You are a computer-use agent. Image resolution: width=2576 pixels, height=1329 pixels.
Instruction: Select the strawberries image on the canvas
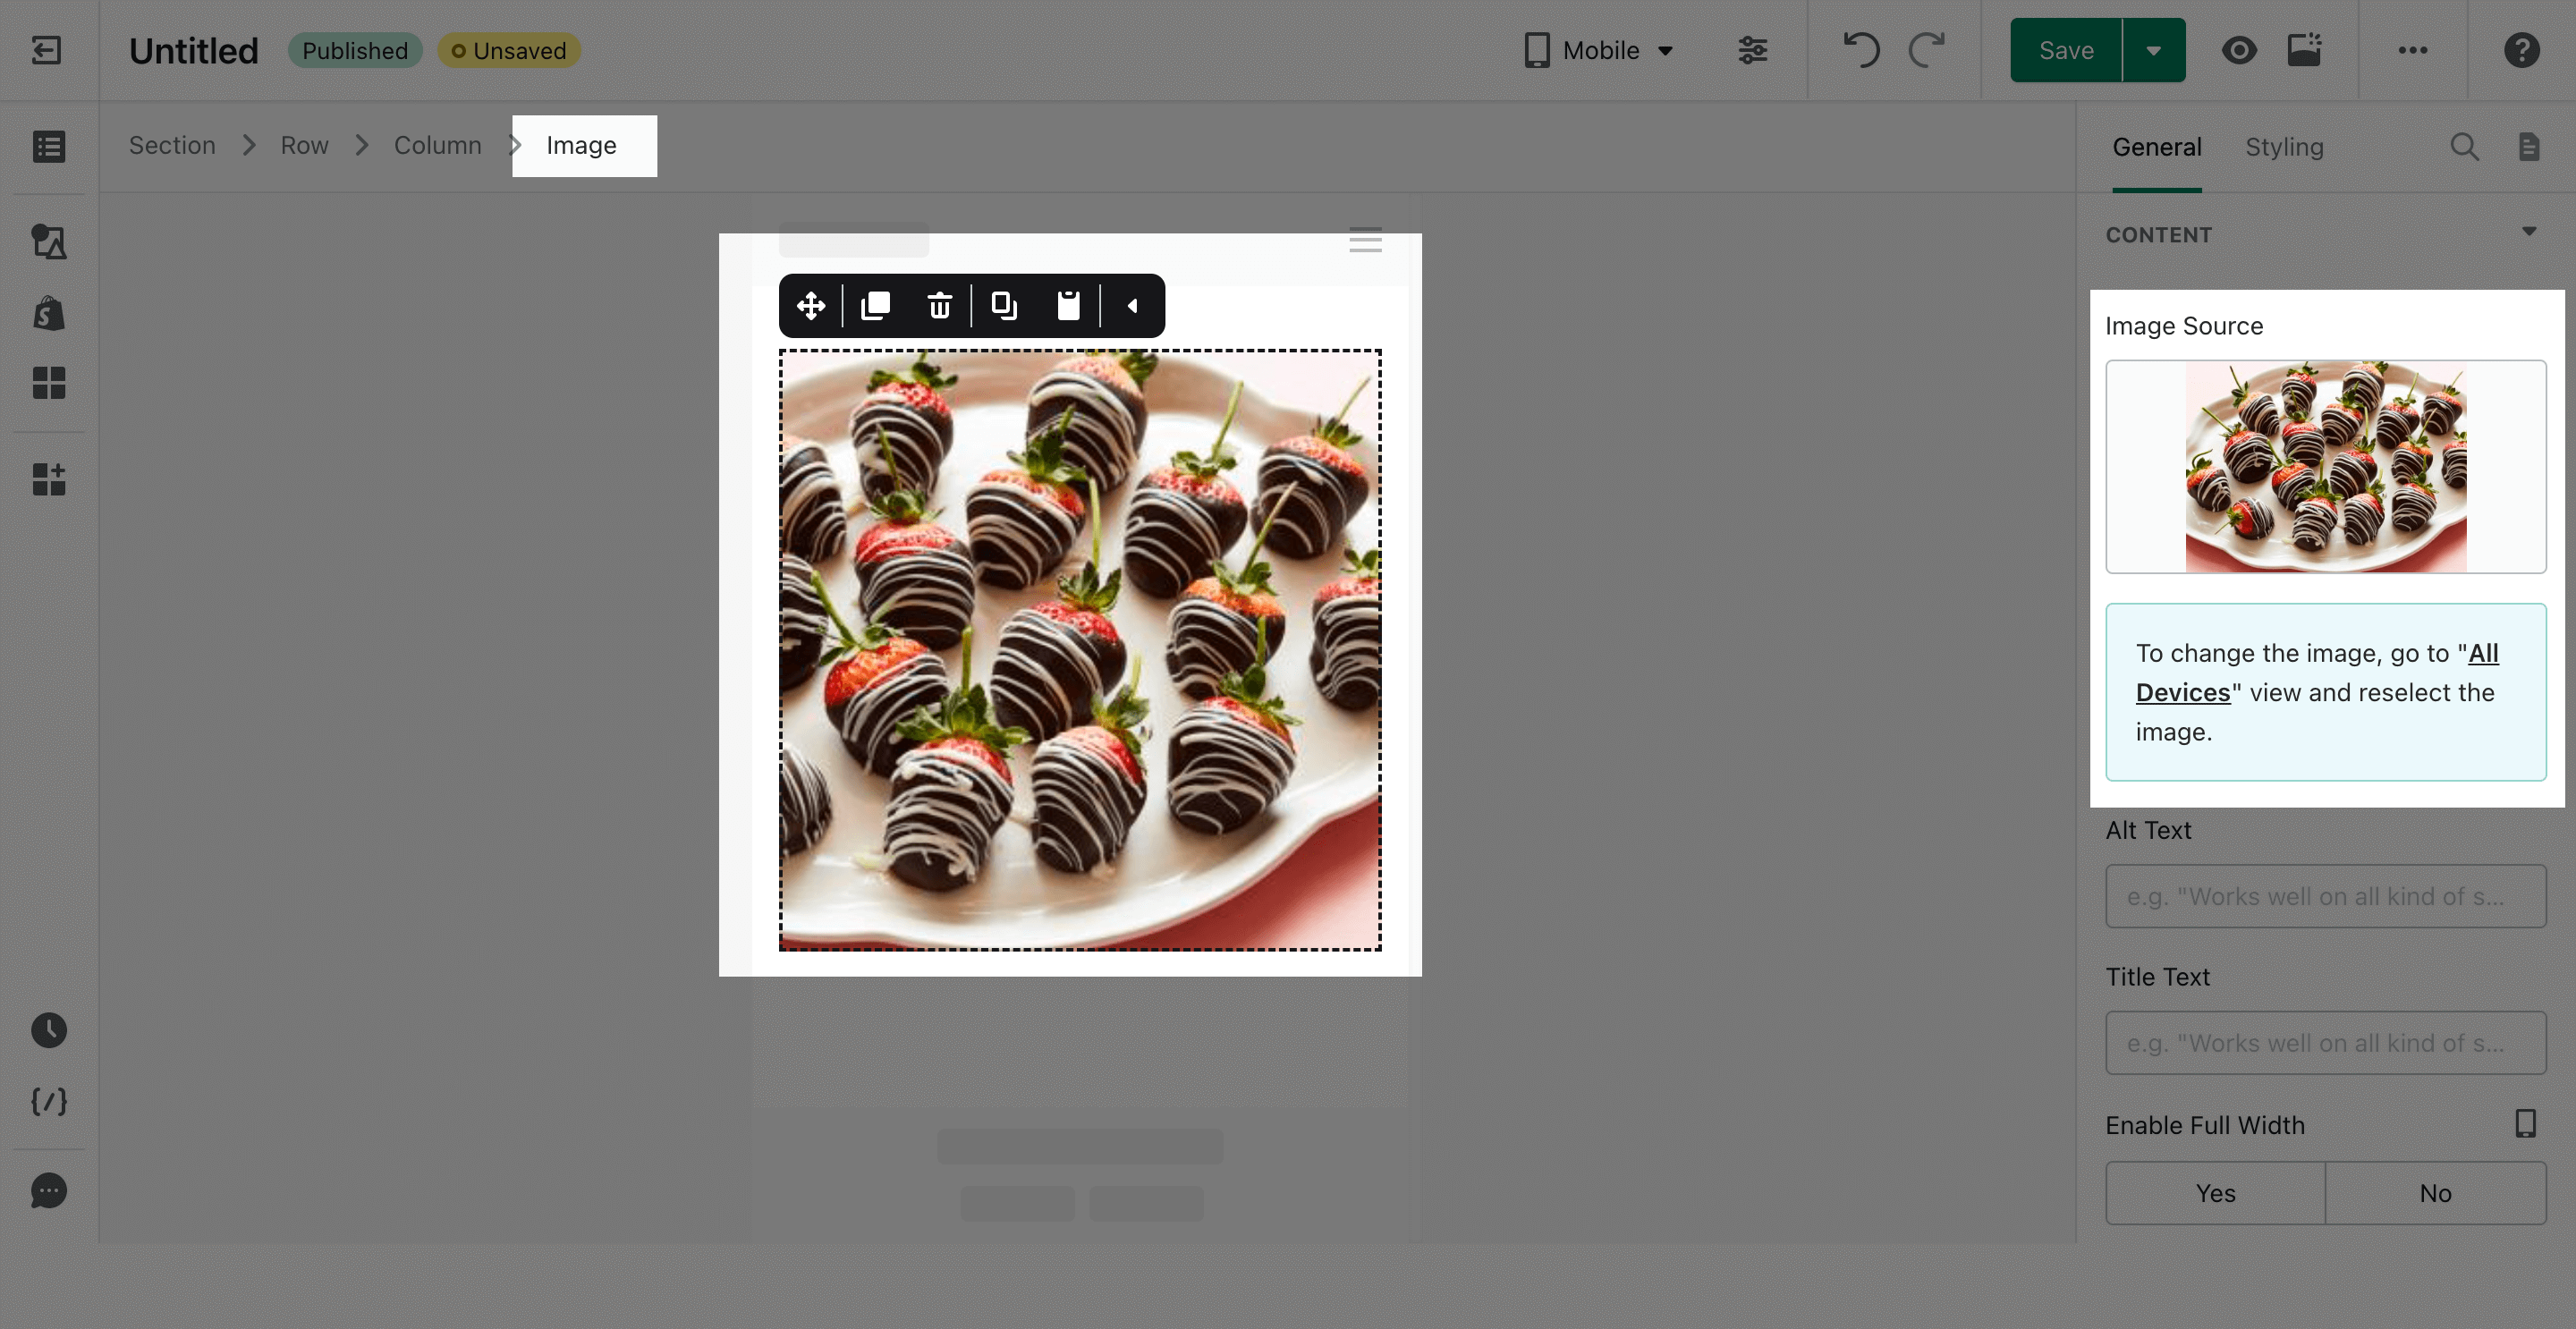[x=1080, y=649]
